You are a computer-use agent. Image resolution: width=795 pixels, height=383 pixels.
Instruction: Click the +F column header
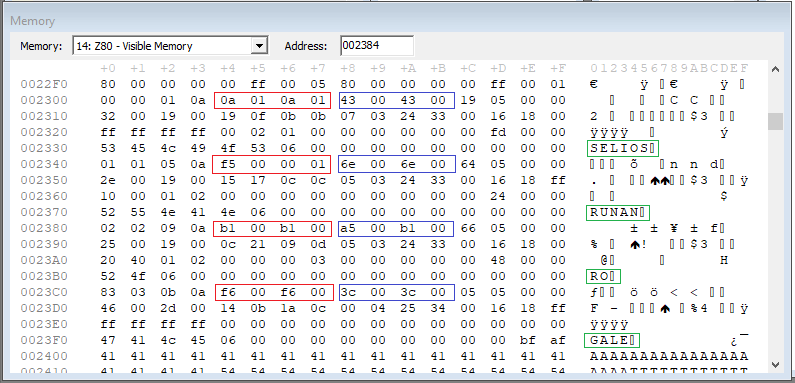pos(558,68)
